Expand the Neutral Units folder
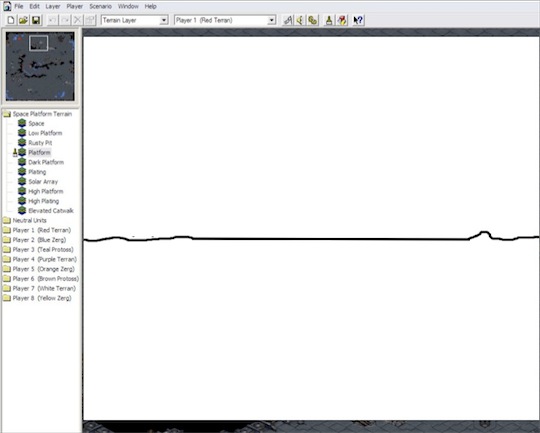The height and width of the screenshot is (433, 540). coord(7,220)
